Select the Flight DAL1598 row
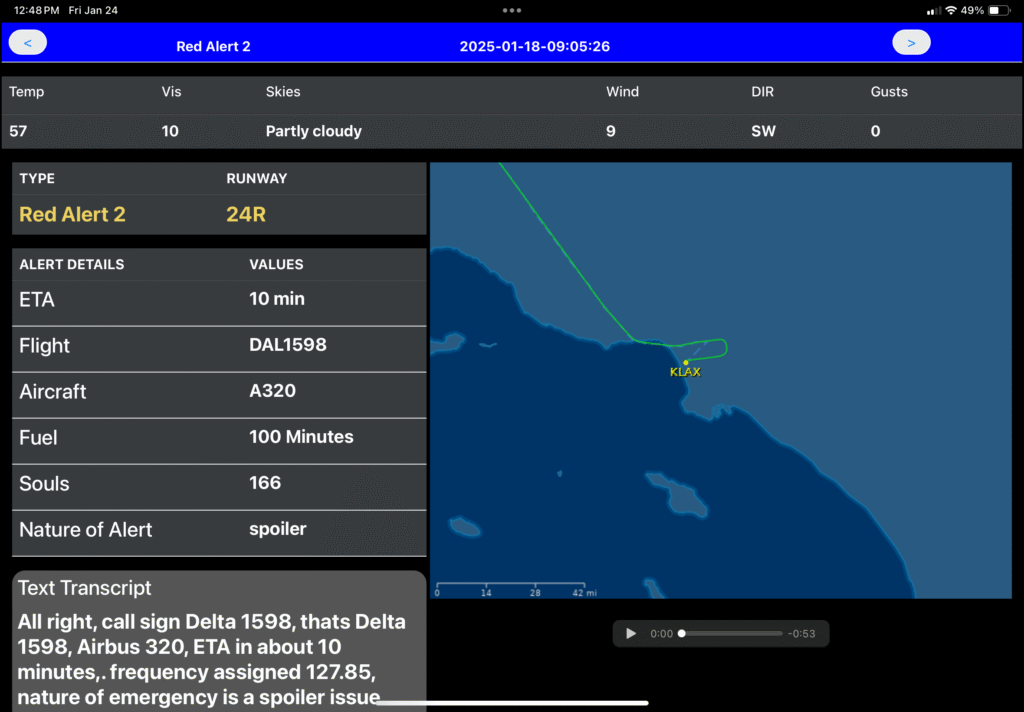The height and width of the screenshot is (712, 1024). click(219, 346)
